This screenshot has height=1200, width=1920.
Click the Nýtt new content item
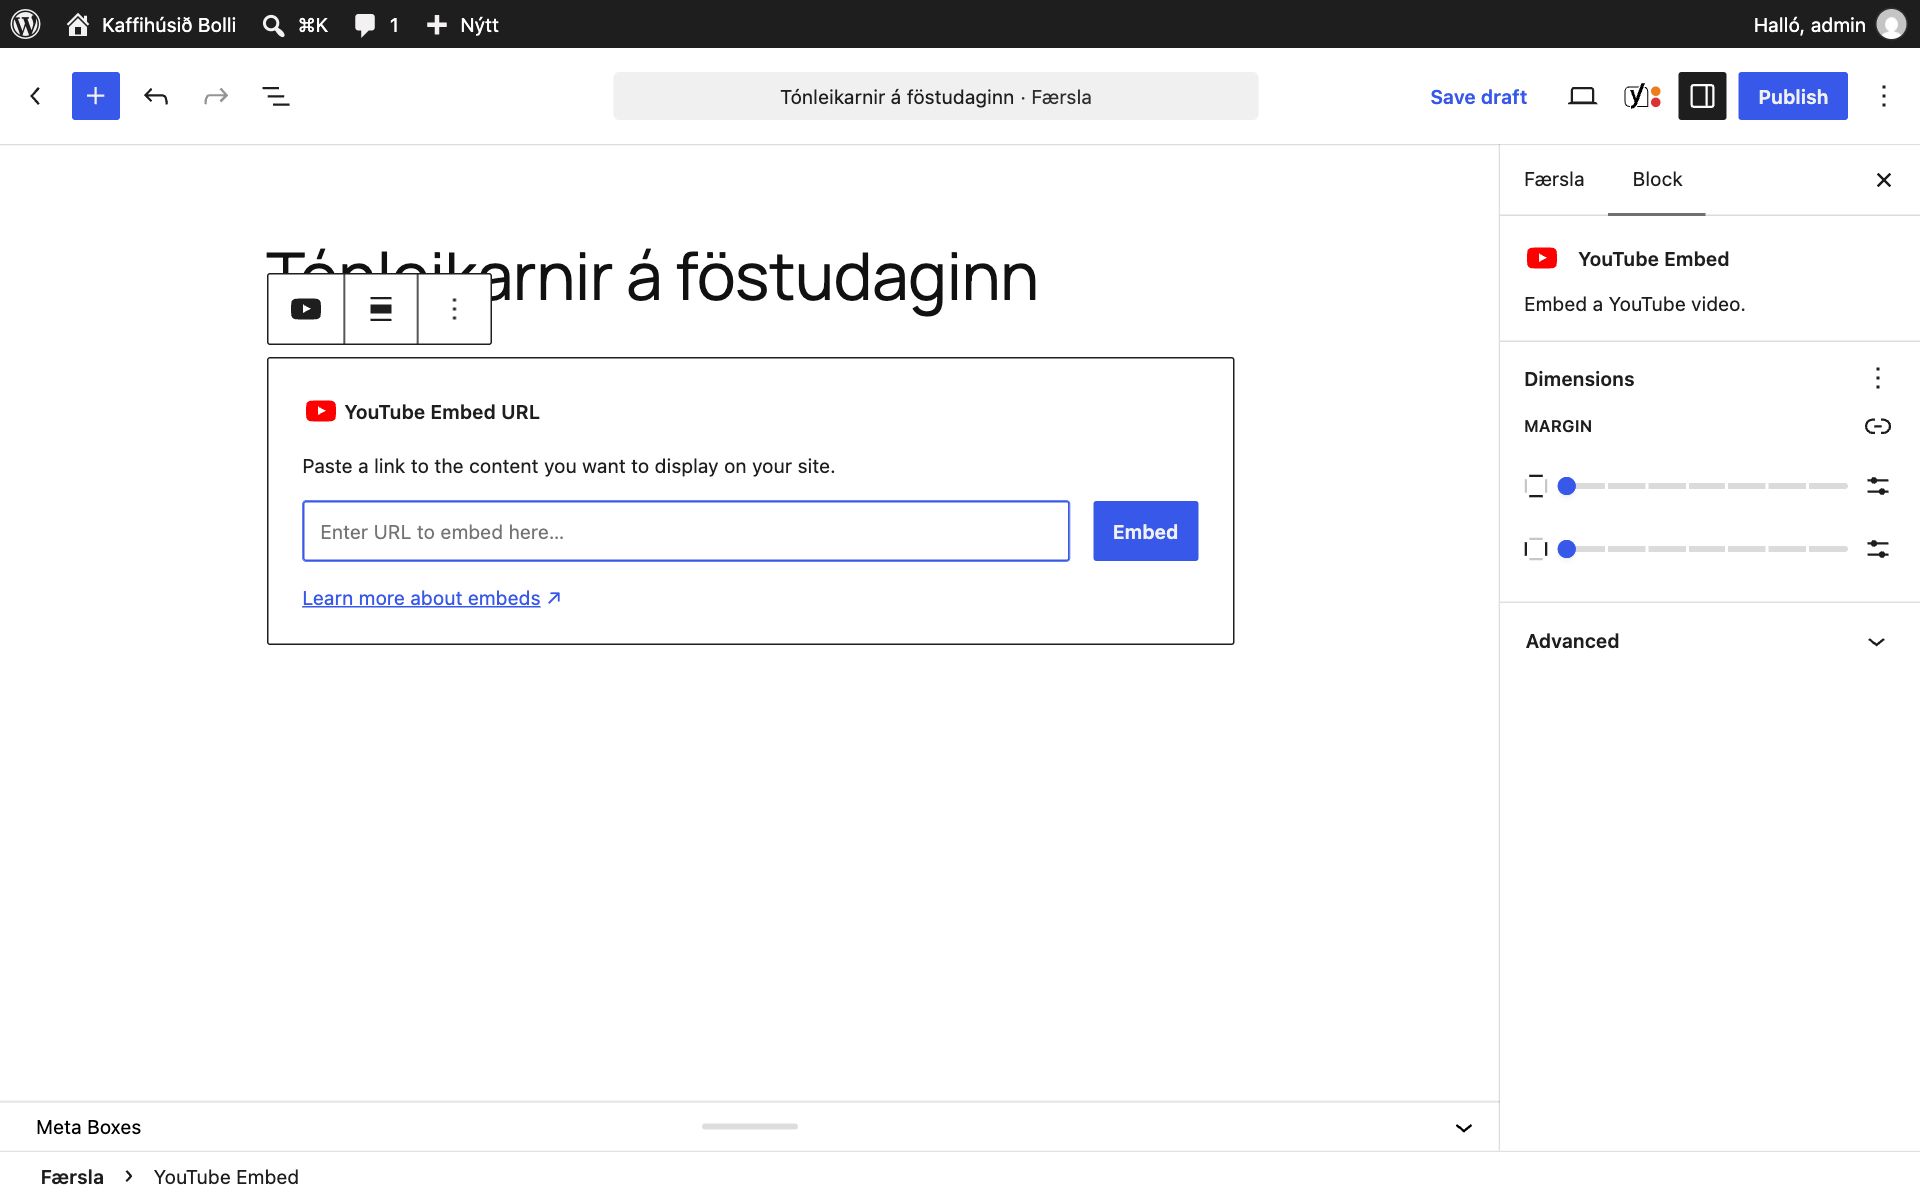click(462, 24)
